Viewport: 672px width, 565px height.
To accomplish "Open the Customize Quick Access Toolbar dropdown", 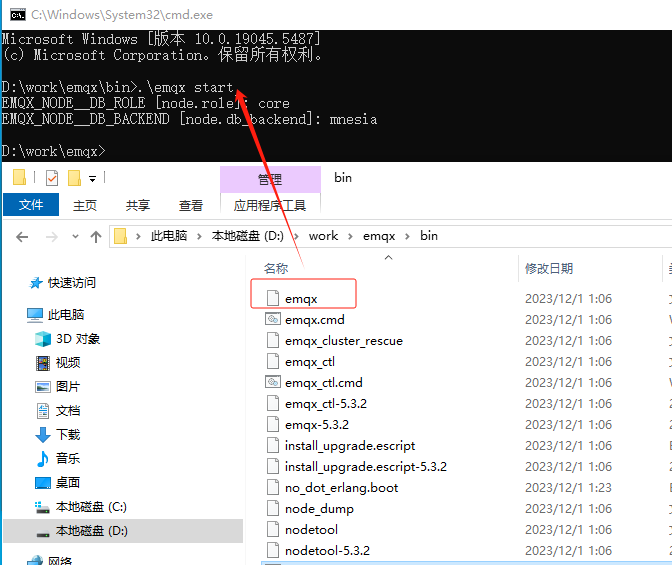I will [x=93, y=179].
